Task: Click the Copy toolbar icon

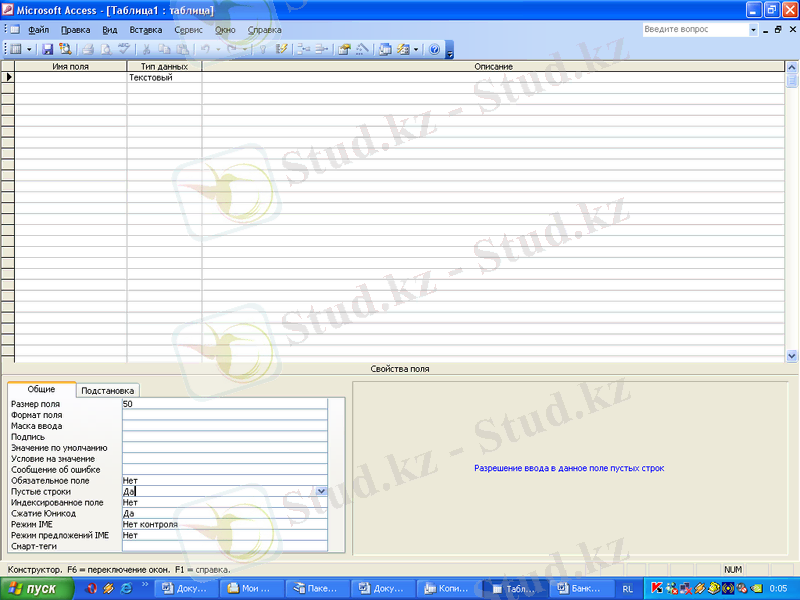Action: click(164, 49)
